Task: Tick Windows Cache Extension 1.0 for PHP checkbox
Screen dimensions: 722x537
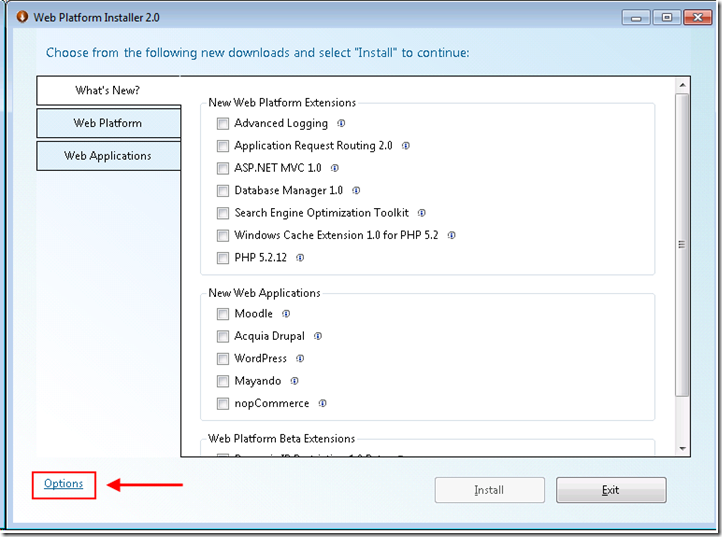Action: pyautogui.click(x=223, y=236)
